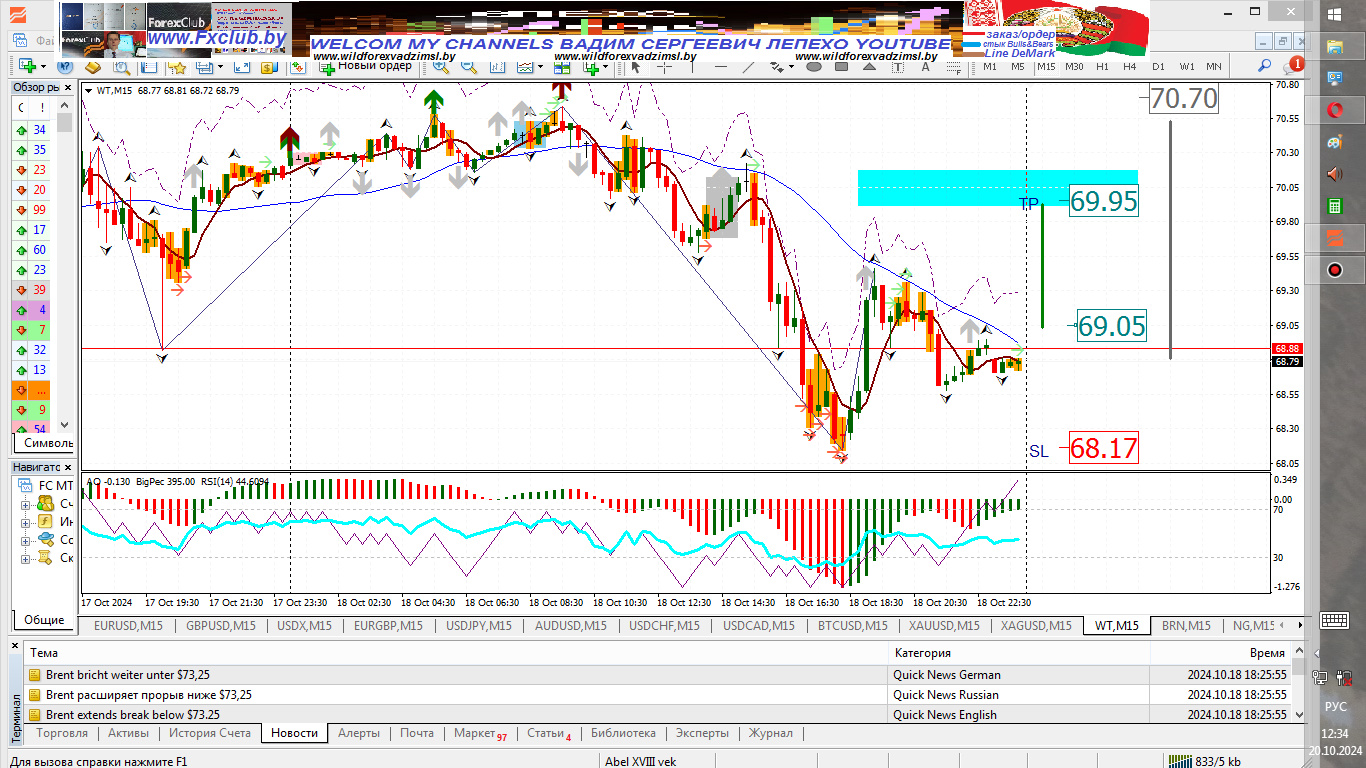Select the Horizontal Line drawing tool
The width and height of the screenshot is (1366, 768).
click(720, 67)
